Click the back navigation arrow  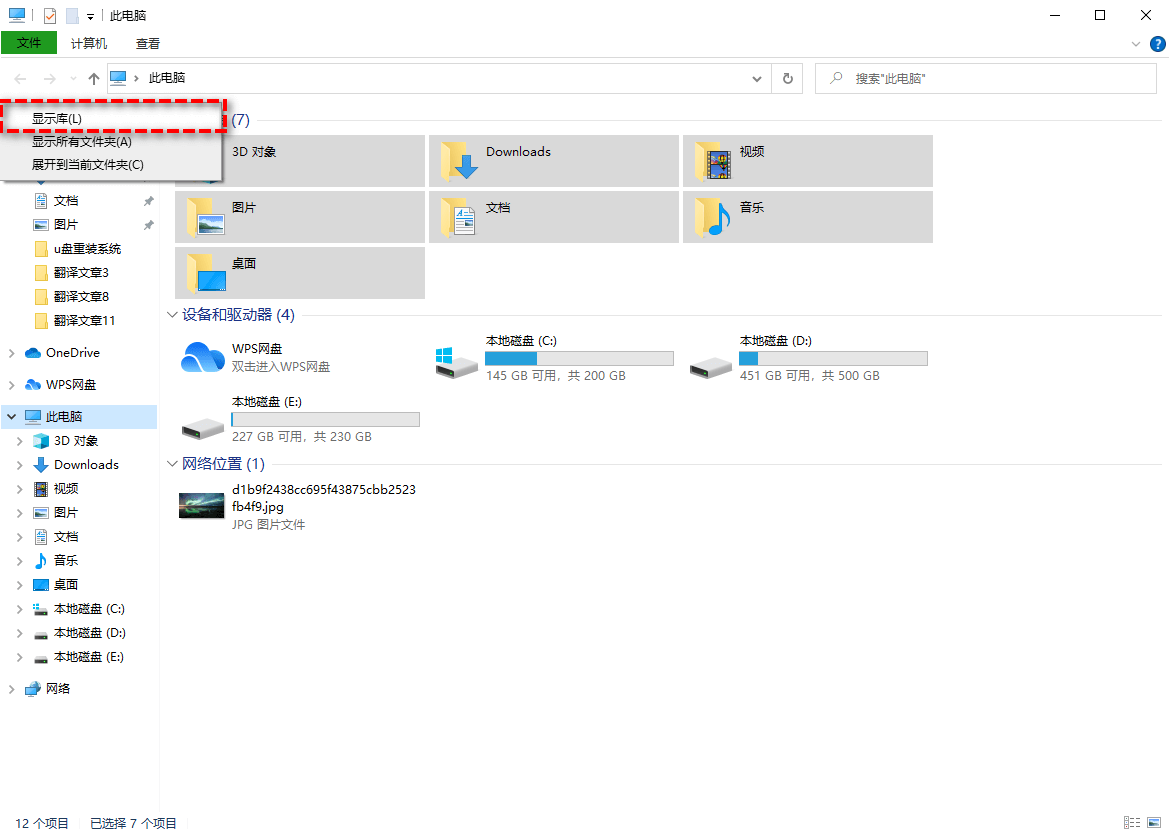point(20,78)
